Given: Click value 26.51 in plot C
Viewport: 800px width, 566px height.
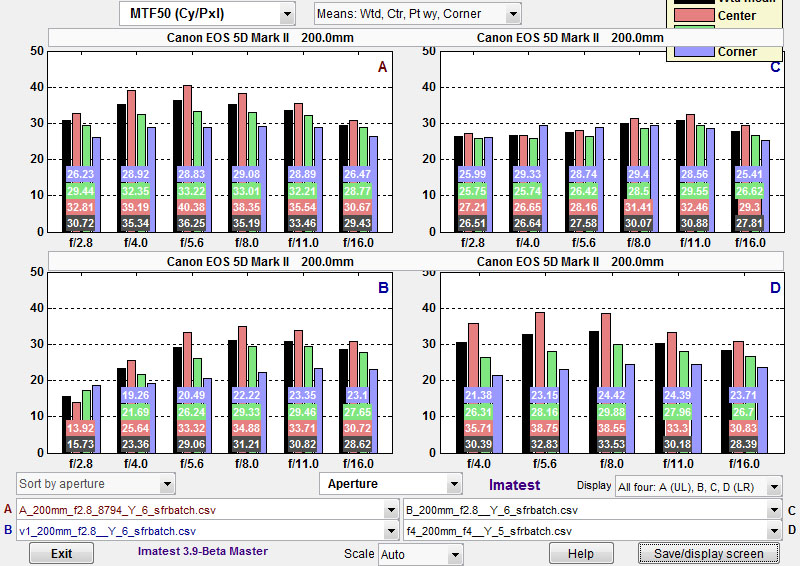Looking at the screenshot, I should [x=472, y=224].
